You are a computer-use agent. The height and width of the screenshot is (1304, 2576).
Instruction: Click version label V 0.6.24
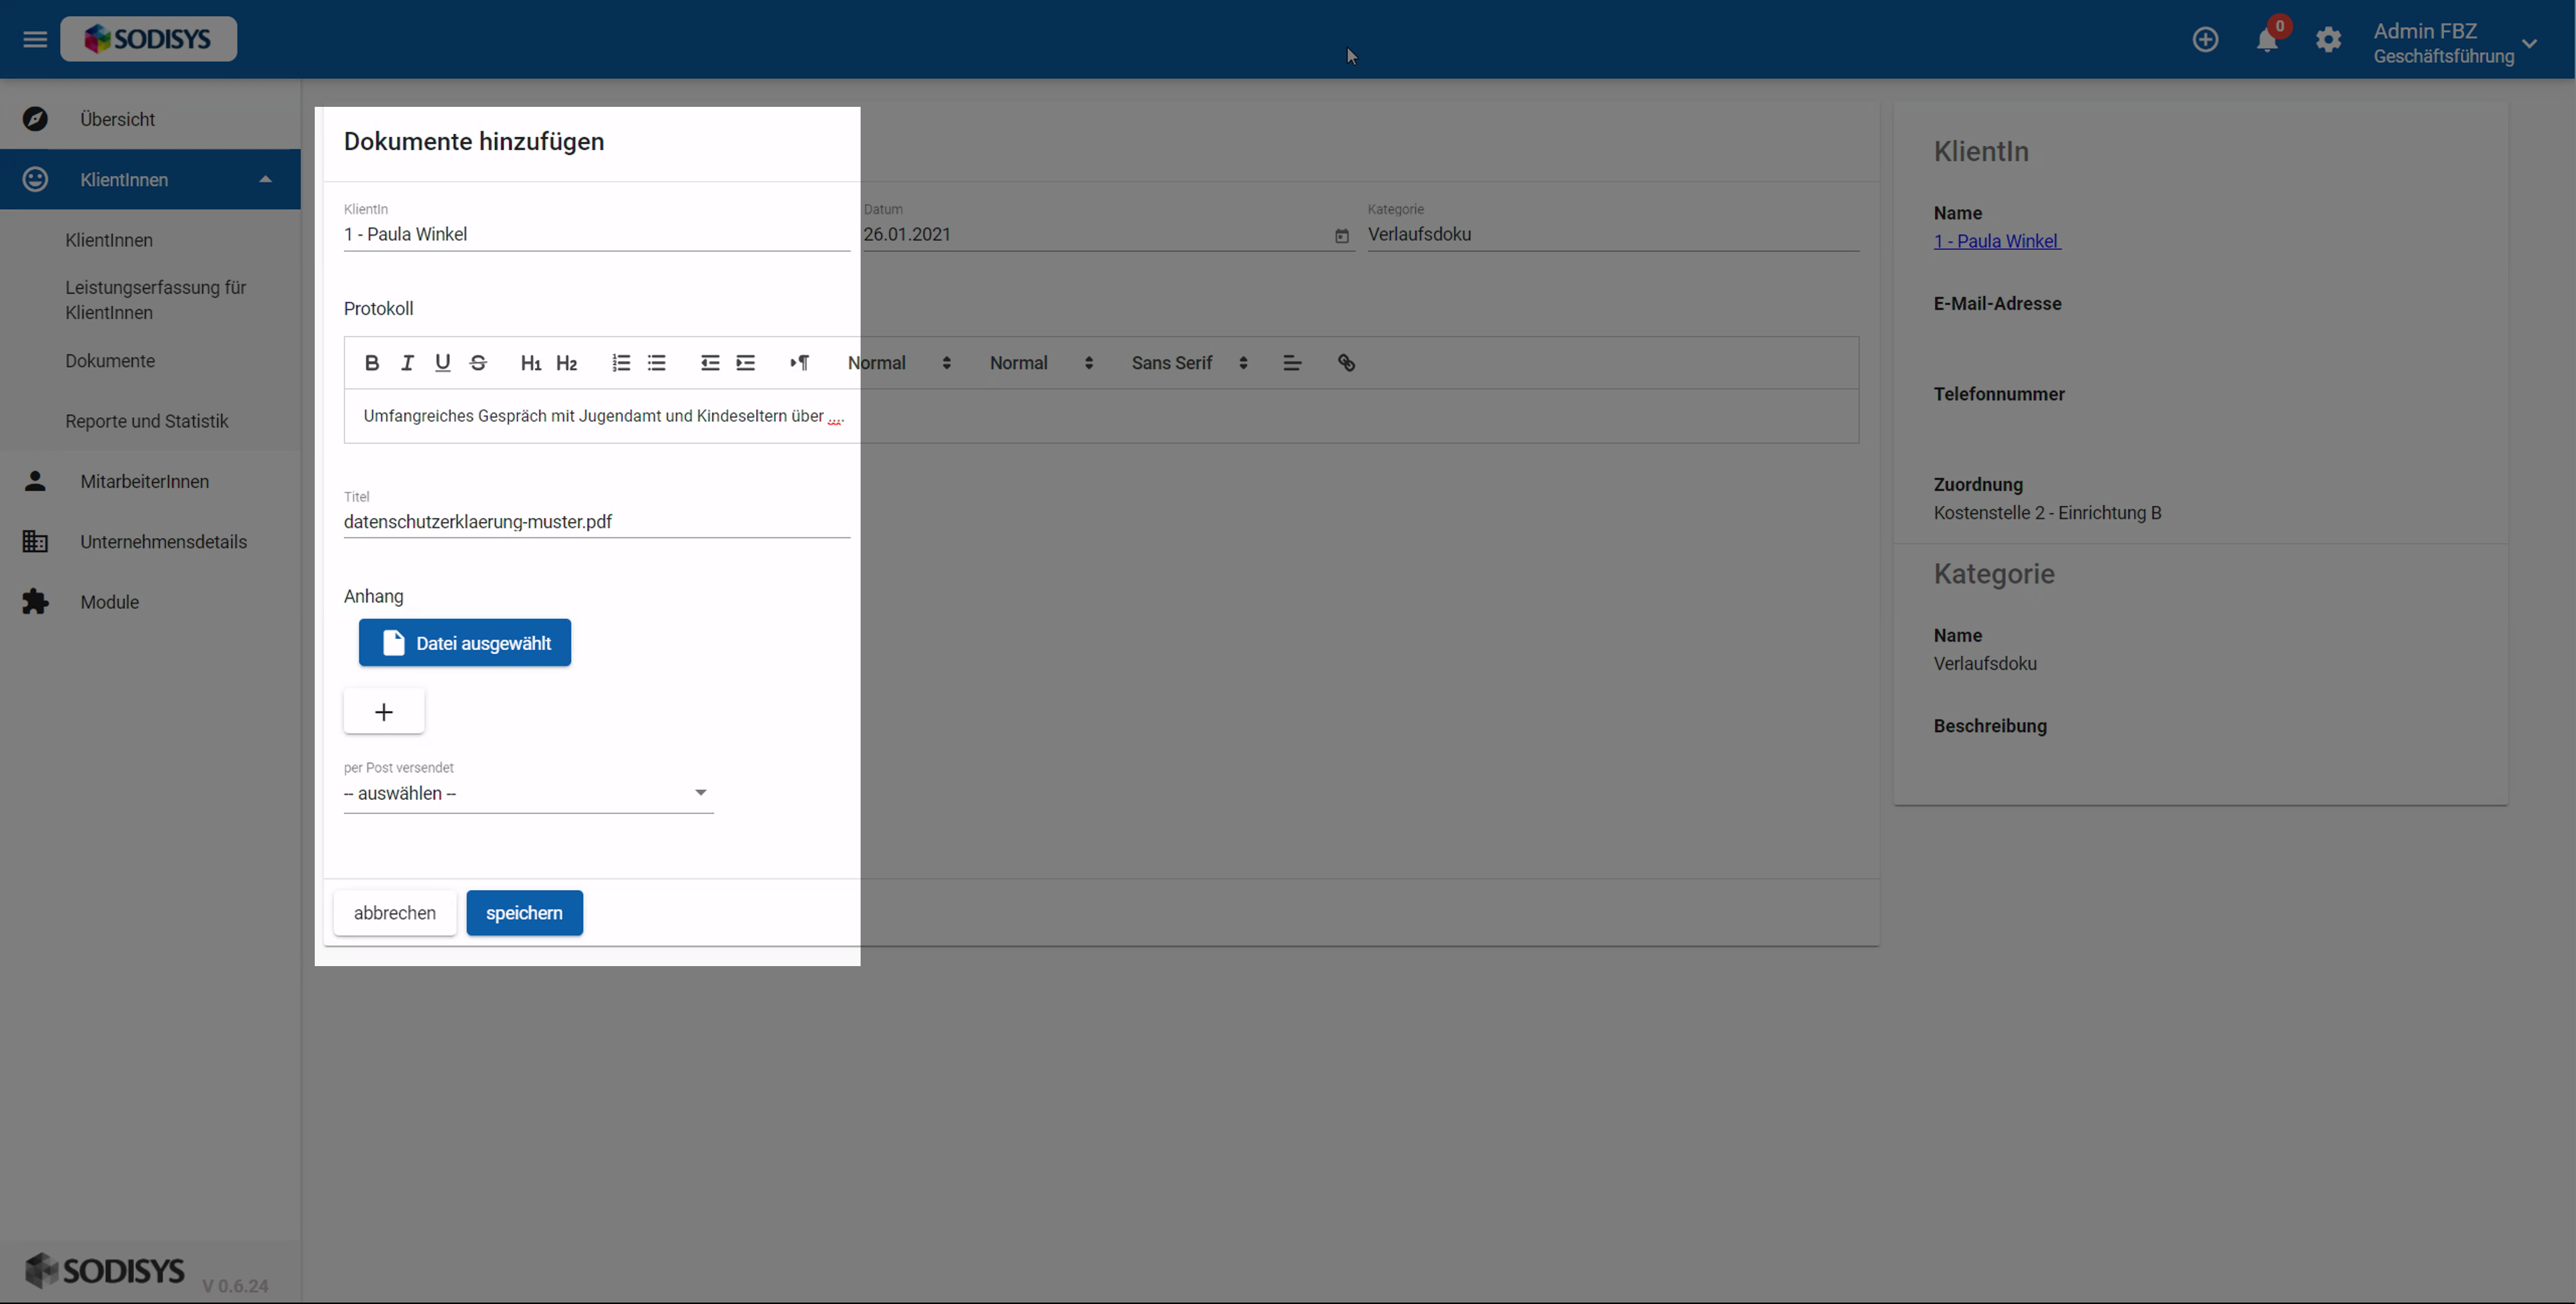pyautogui.click(x=235, y=1286)
